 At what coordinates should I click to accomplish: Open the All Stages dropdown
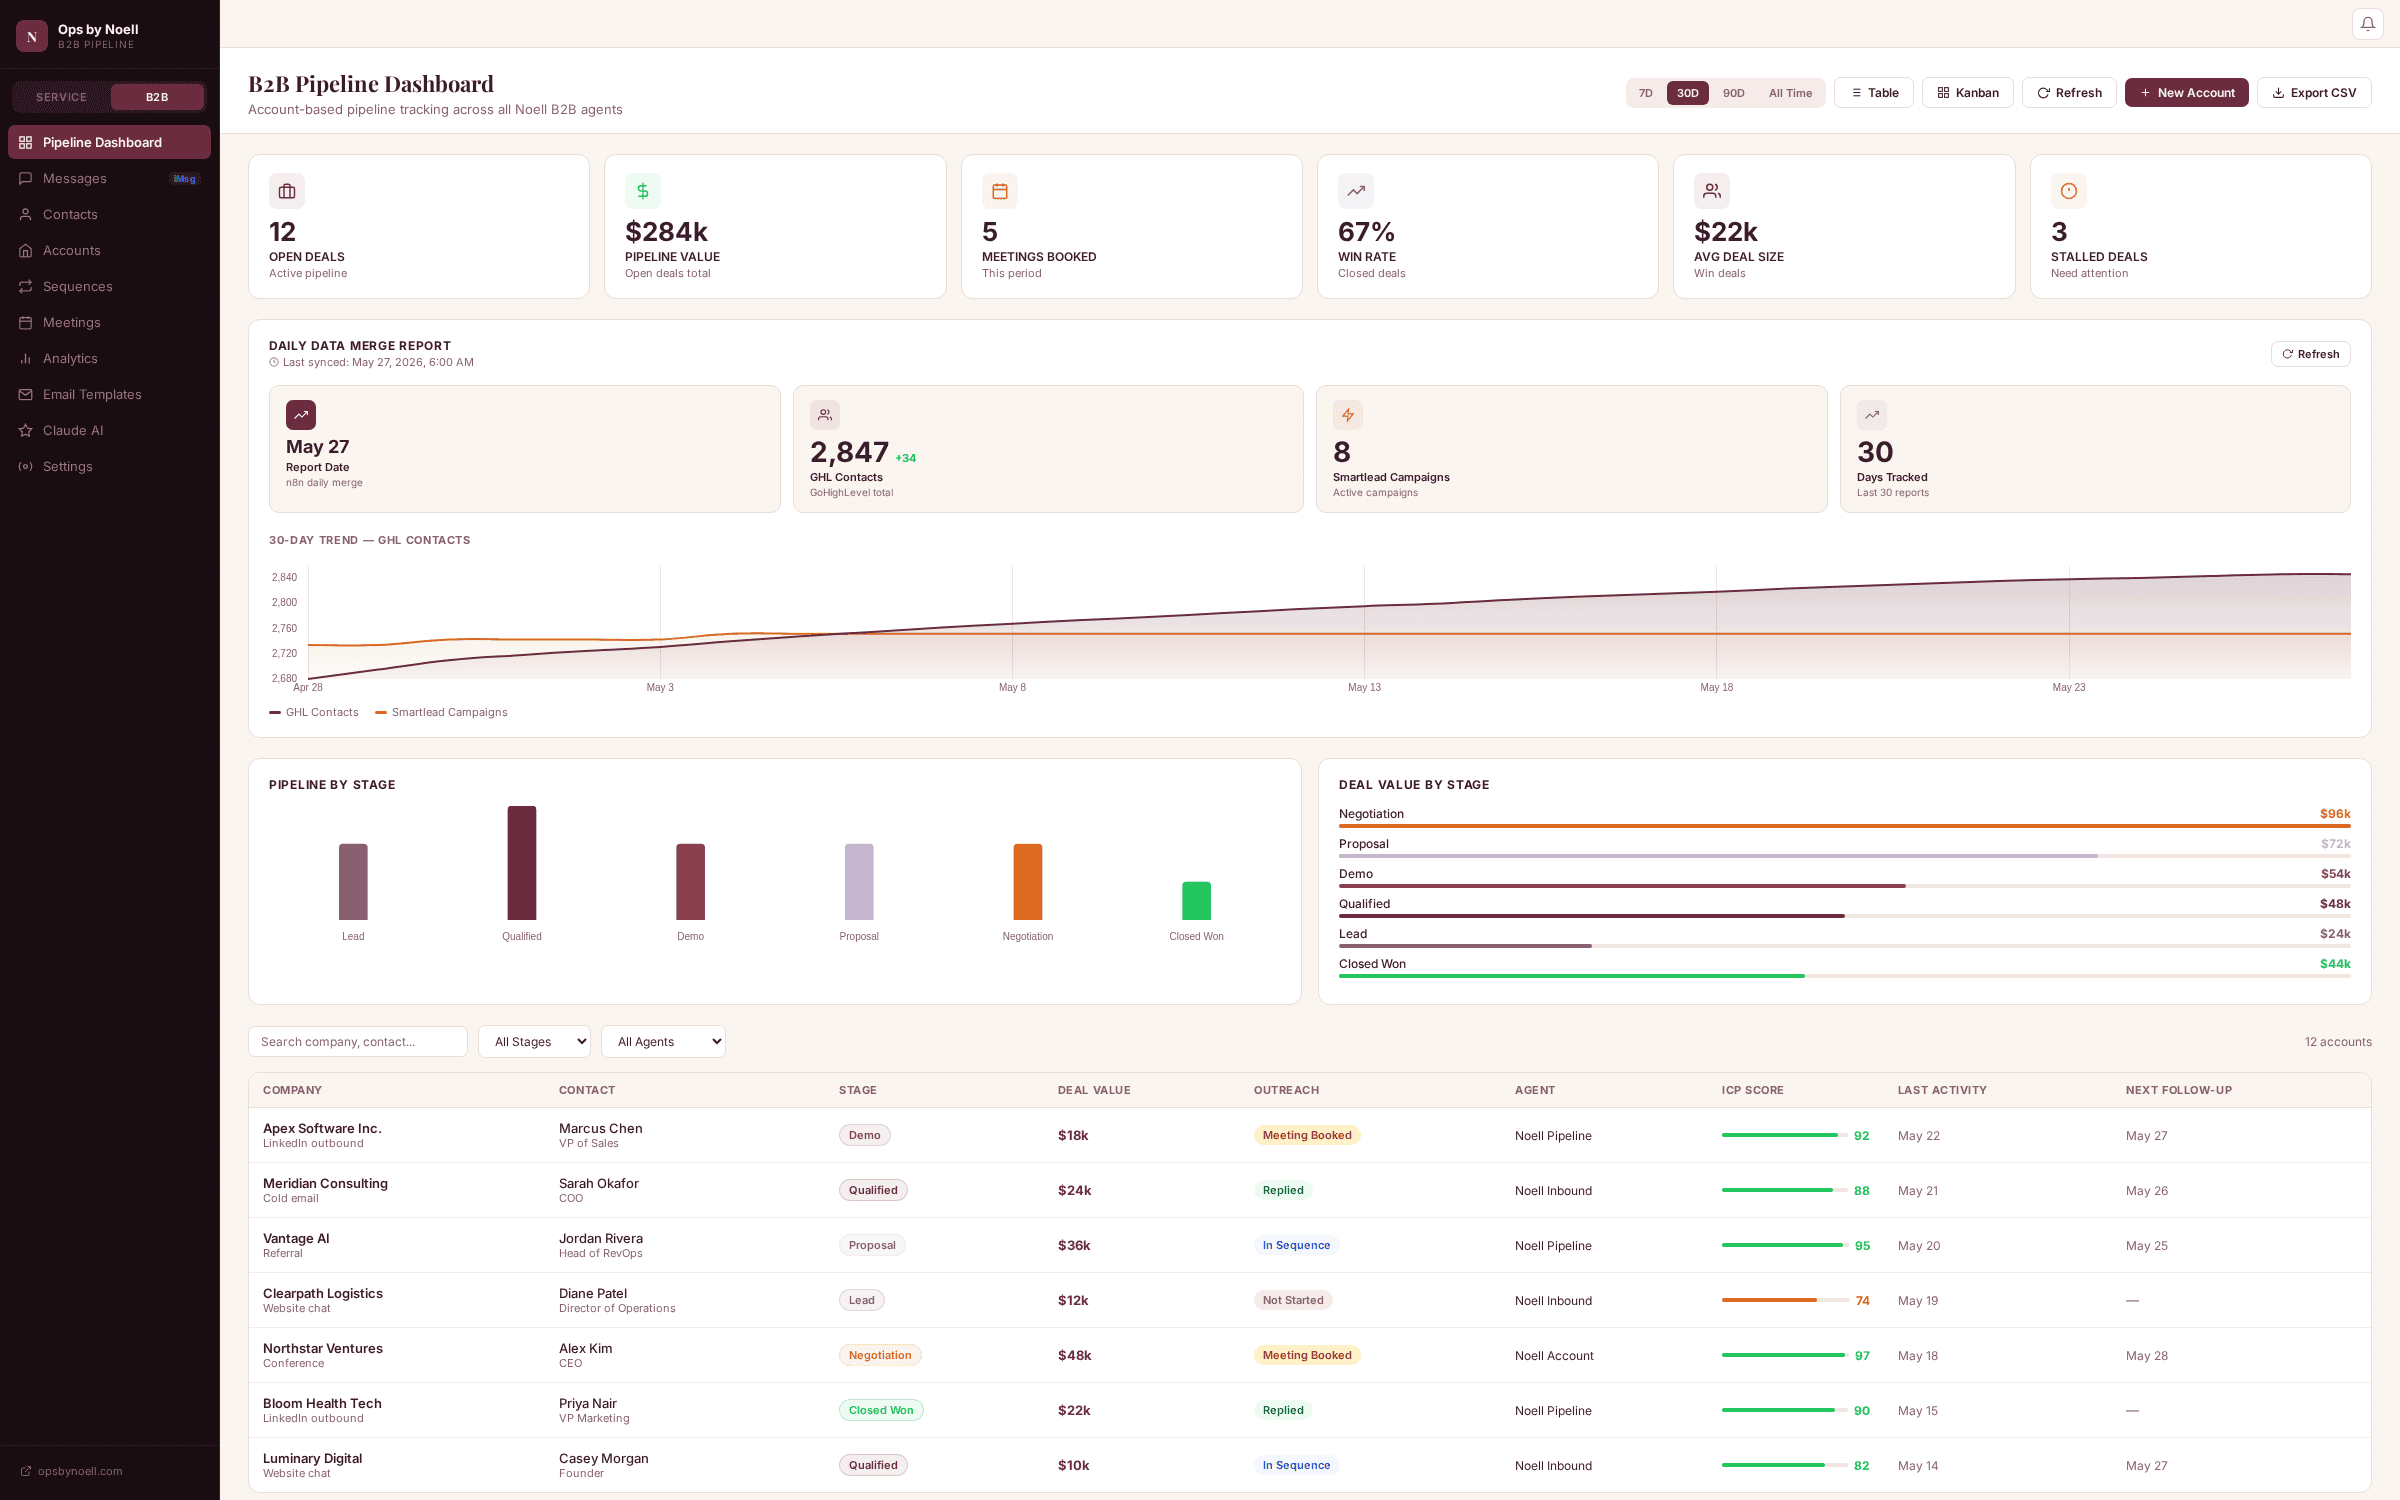534,1041
